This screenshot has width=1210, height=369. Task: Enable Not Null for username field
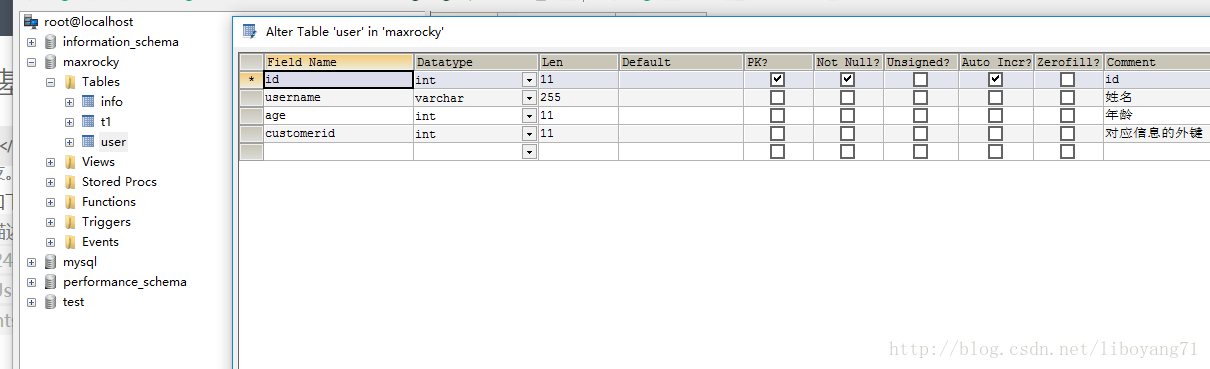(848, 97)
